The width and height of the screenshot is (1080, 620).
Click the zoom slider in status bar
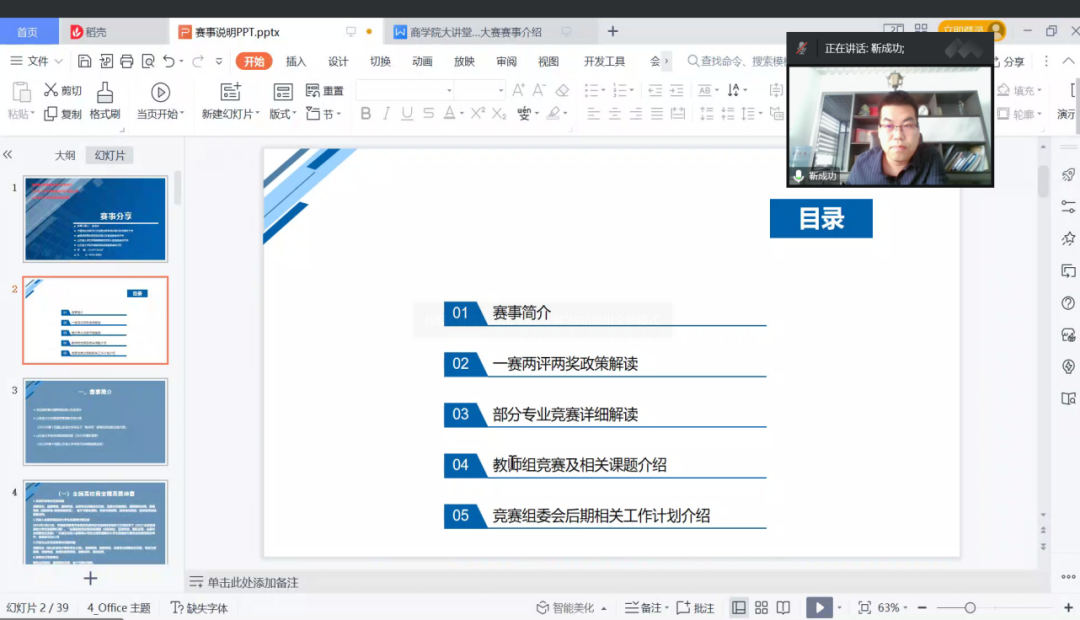tap(969, 607)
